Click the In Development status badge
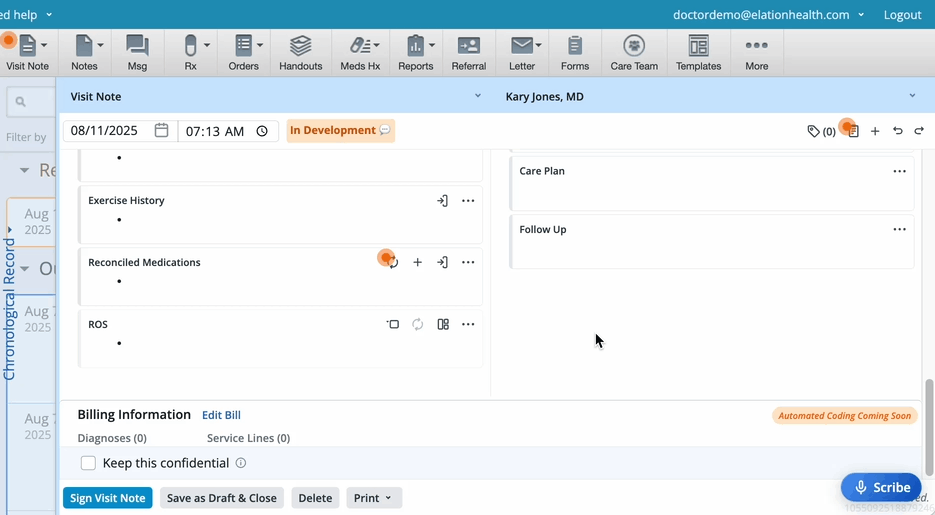This screenshot has height=515, width=935. [x=340, y=131]
